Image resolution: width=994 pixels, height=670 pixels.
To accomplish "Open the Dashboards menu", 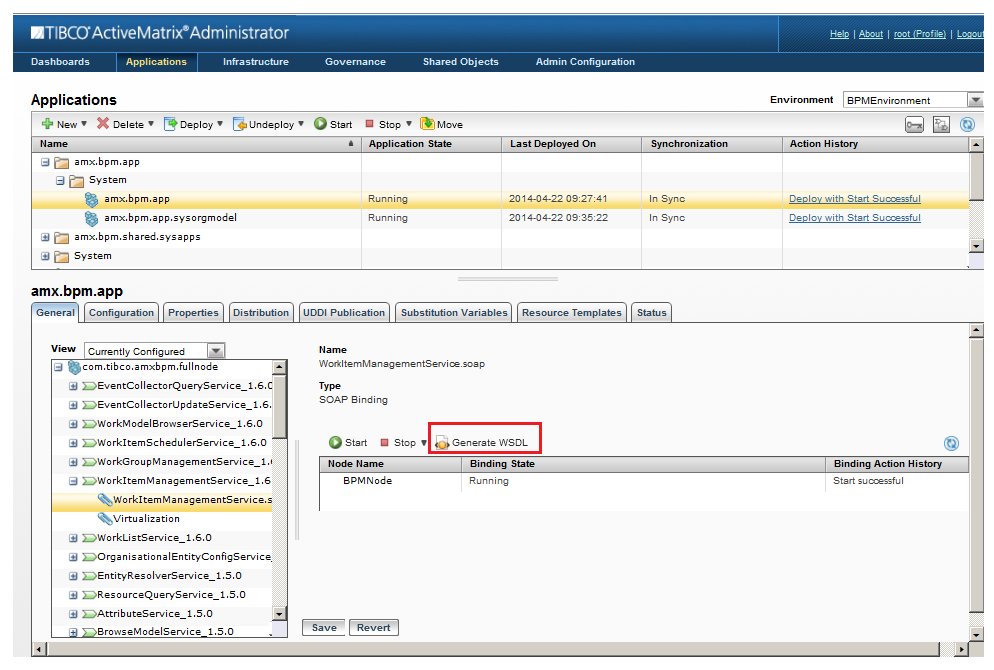I will 60,61.
